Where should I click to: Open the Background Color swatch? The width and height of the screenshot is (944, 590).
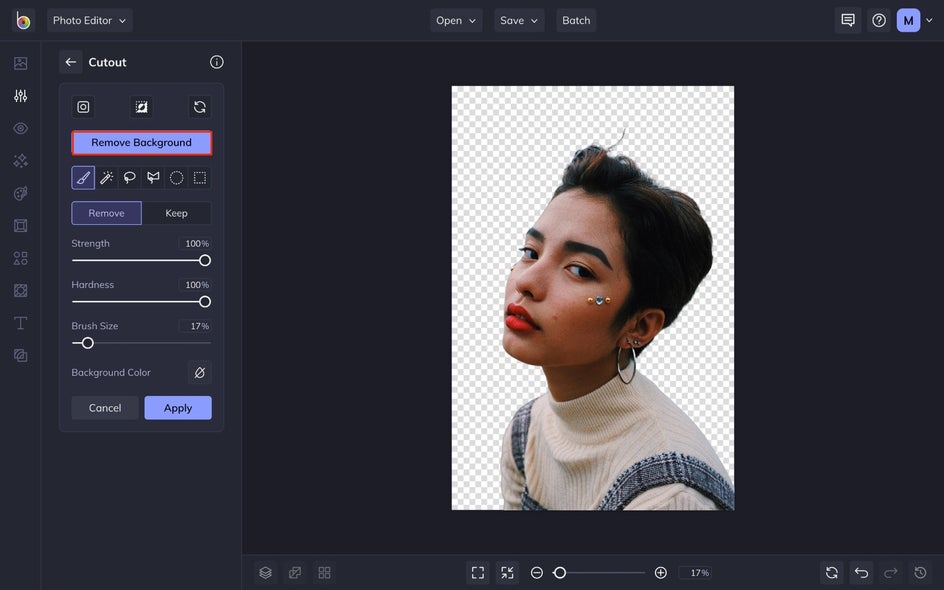[200, 373]
